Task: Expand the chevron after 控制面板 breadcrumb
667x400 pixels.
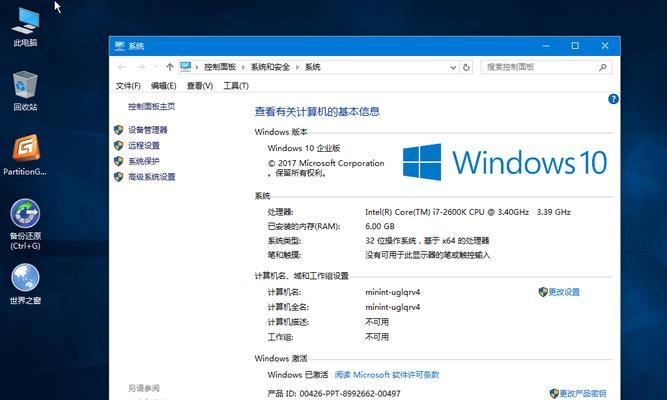Action: coord(243,67)
